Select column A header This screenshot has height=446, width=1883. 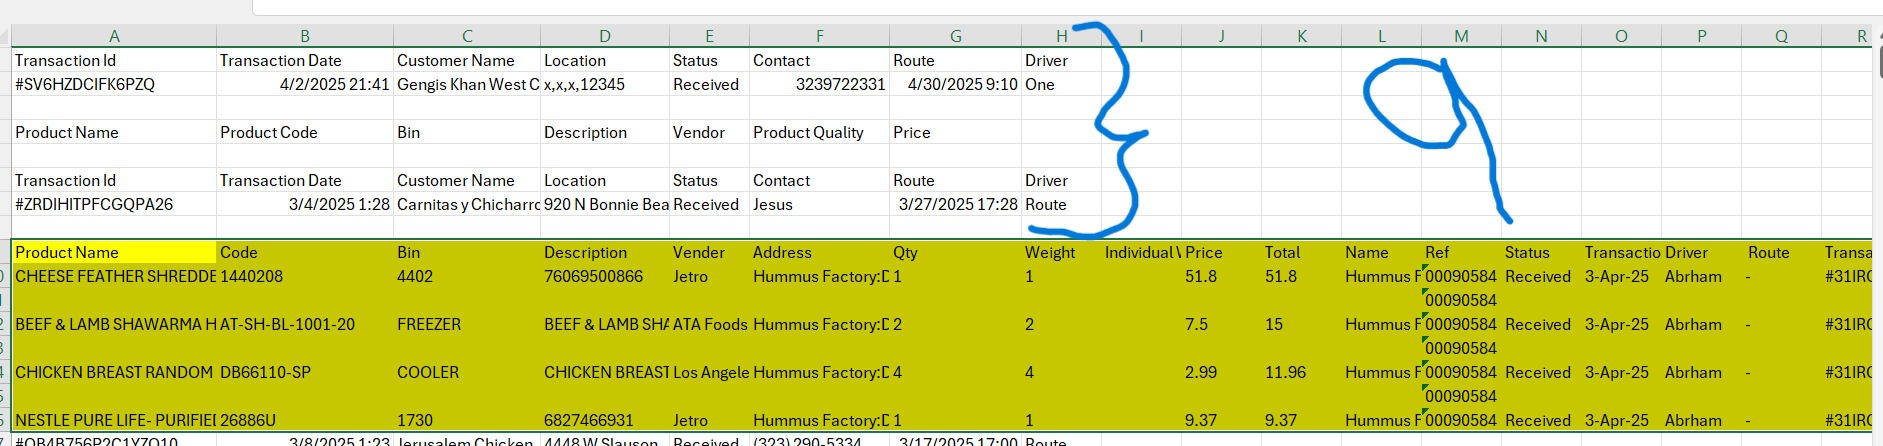pyautogui.click(x=114, y=36)
